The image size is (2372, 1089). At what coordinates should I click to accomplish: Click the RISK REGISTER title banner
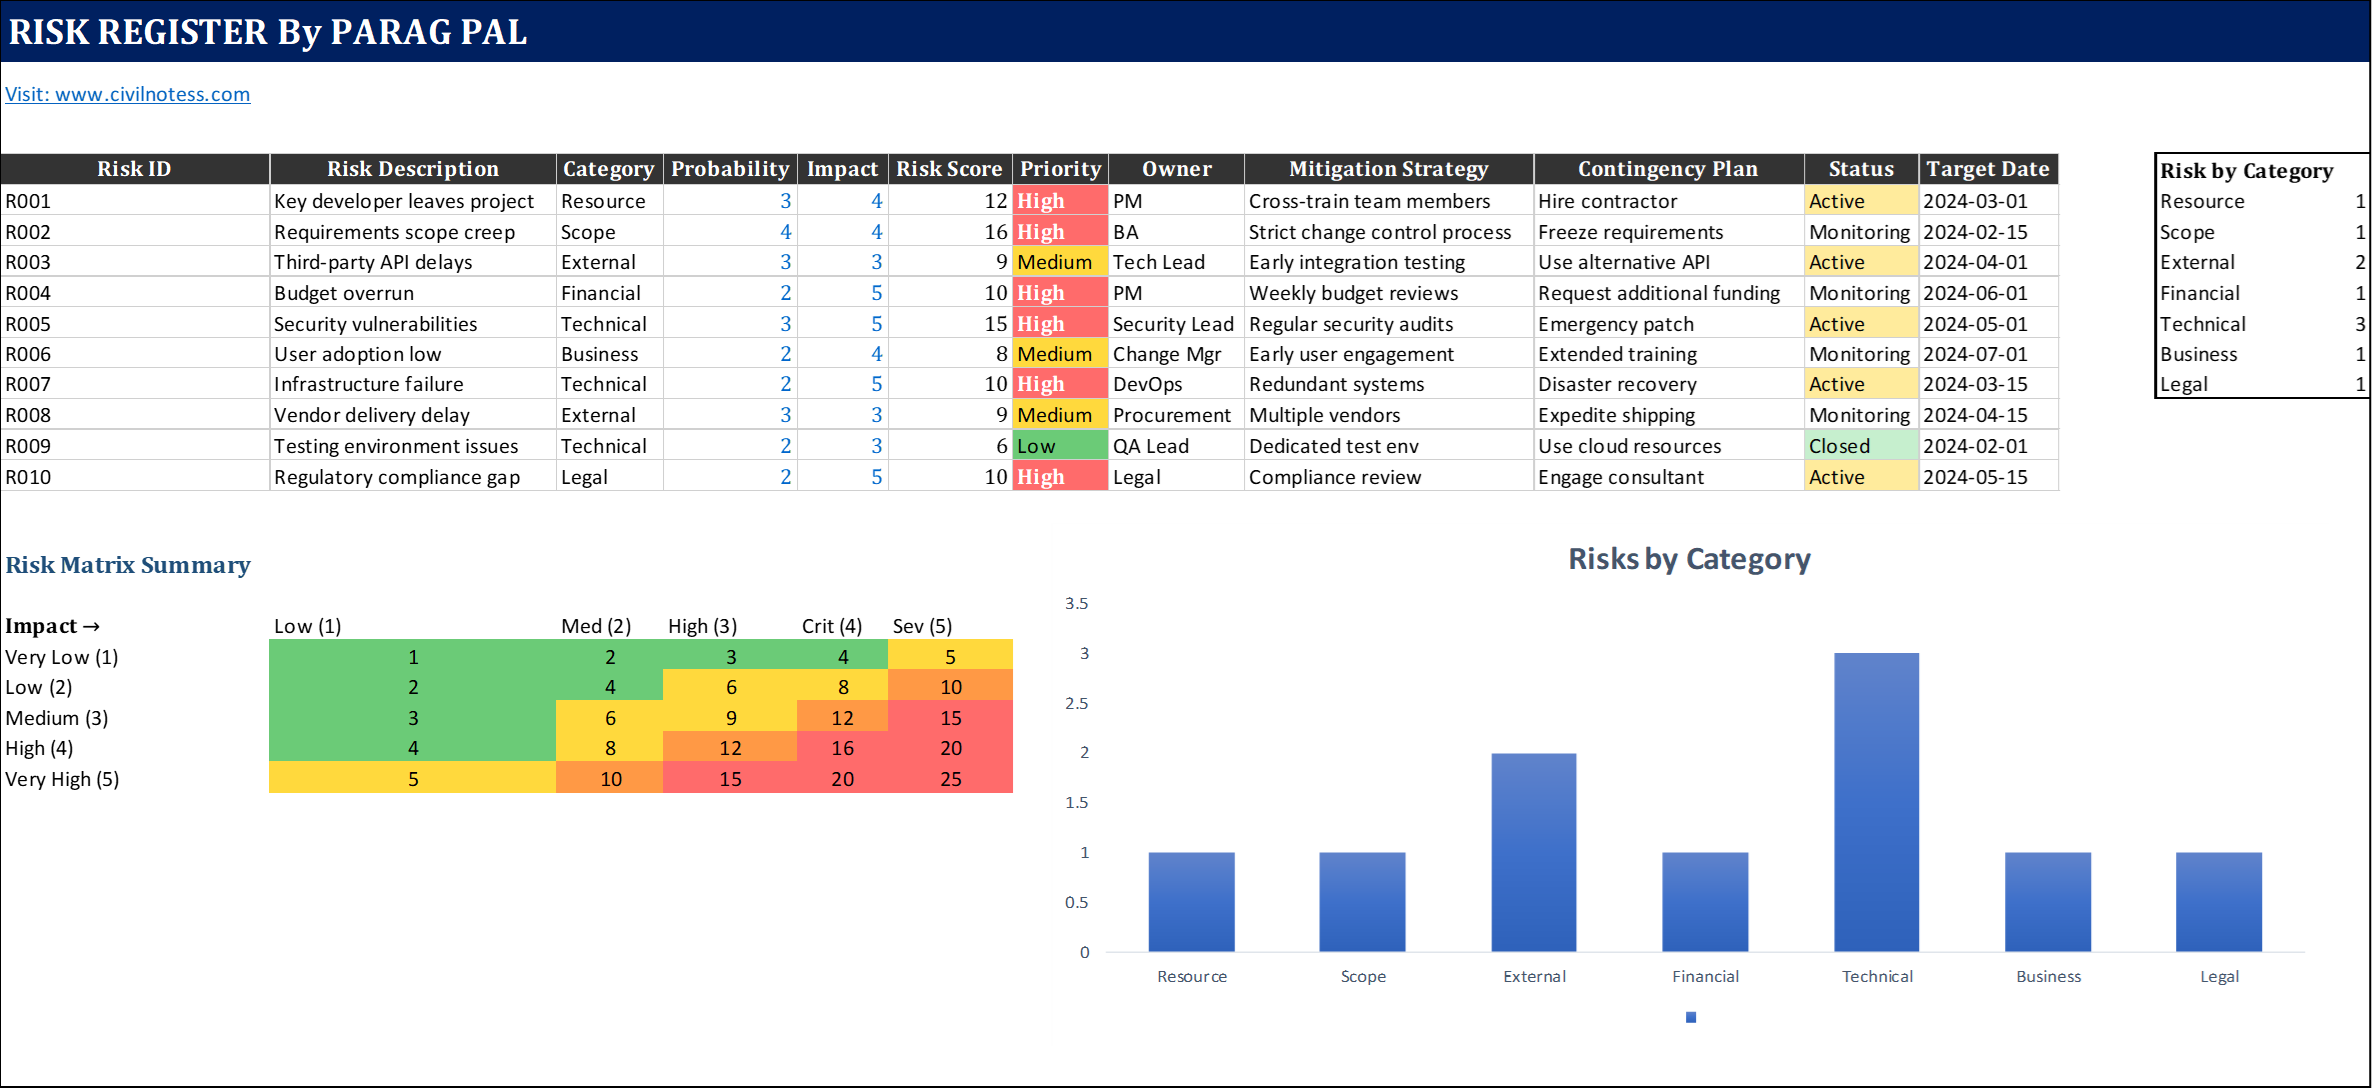[x=268, y=32]
